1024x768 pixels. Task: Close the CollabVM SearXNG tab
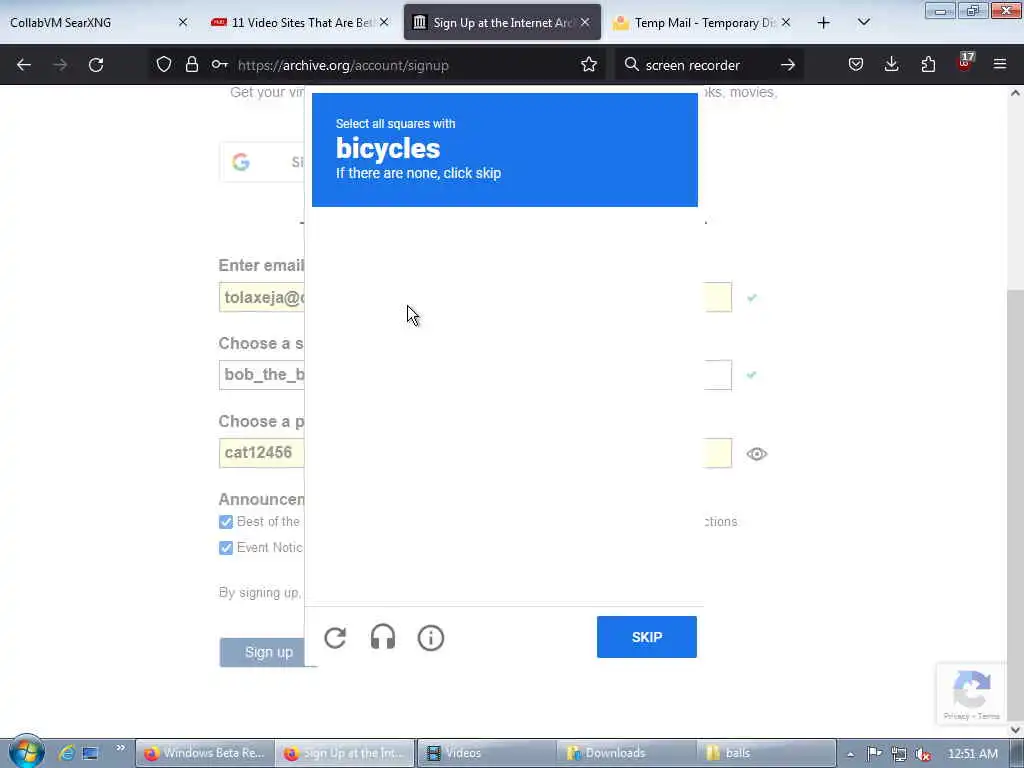(x=183, y=23)
